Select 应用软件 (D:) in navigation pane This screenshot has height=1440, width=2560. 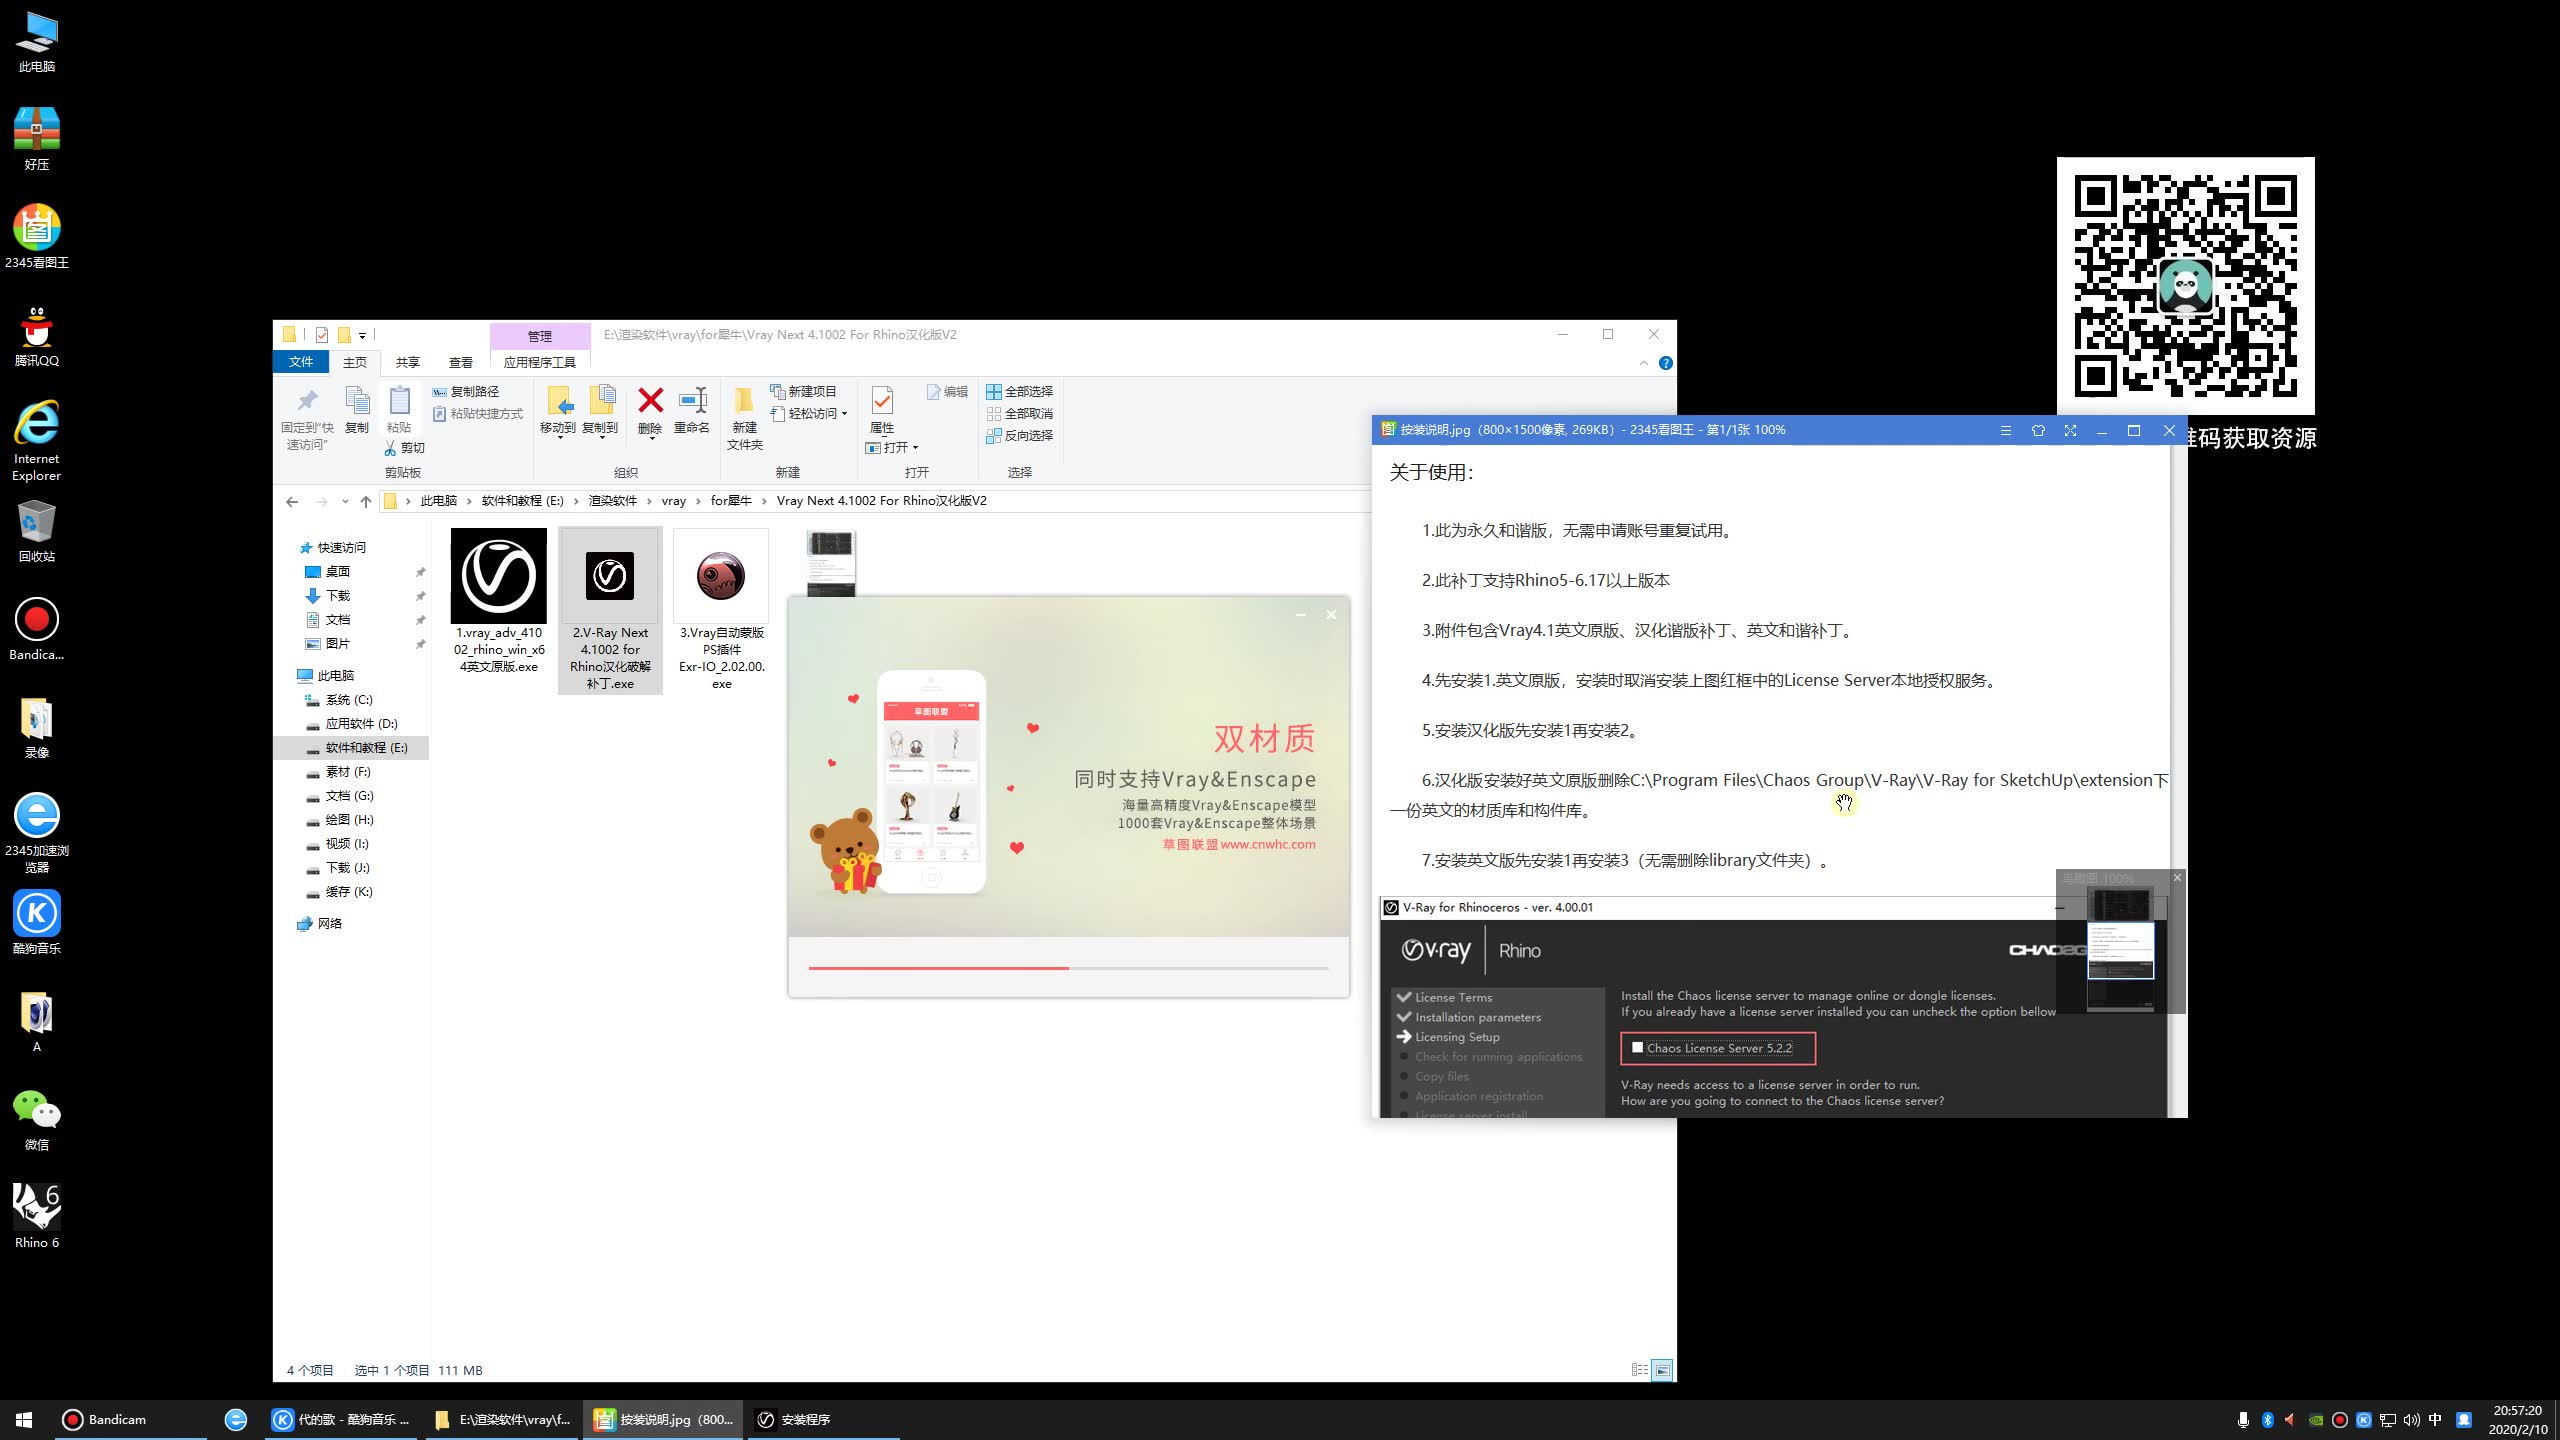click(x=362, y=724)
